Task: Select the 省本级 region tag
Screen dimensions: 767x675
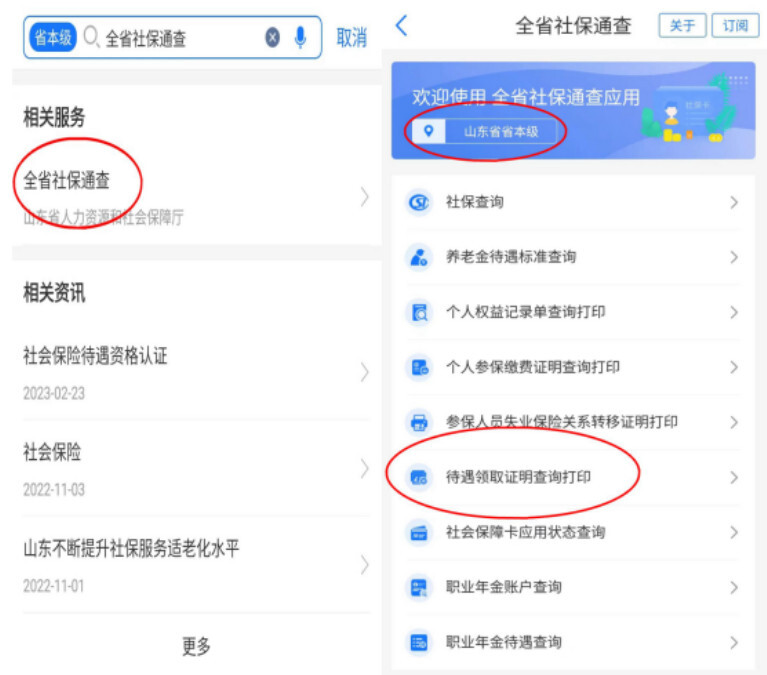Action: click(x=53, y=38)
